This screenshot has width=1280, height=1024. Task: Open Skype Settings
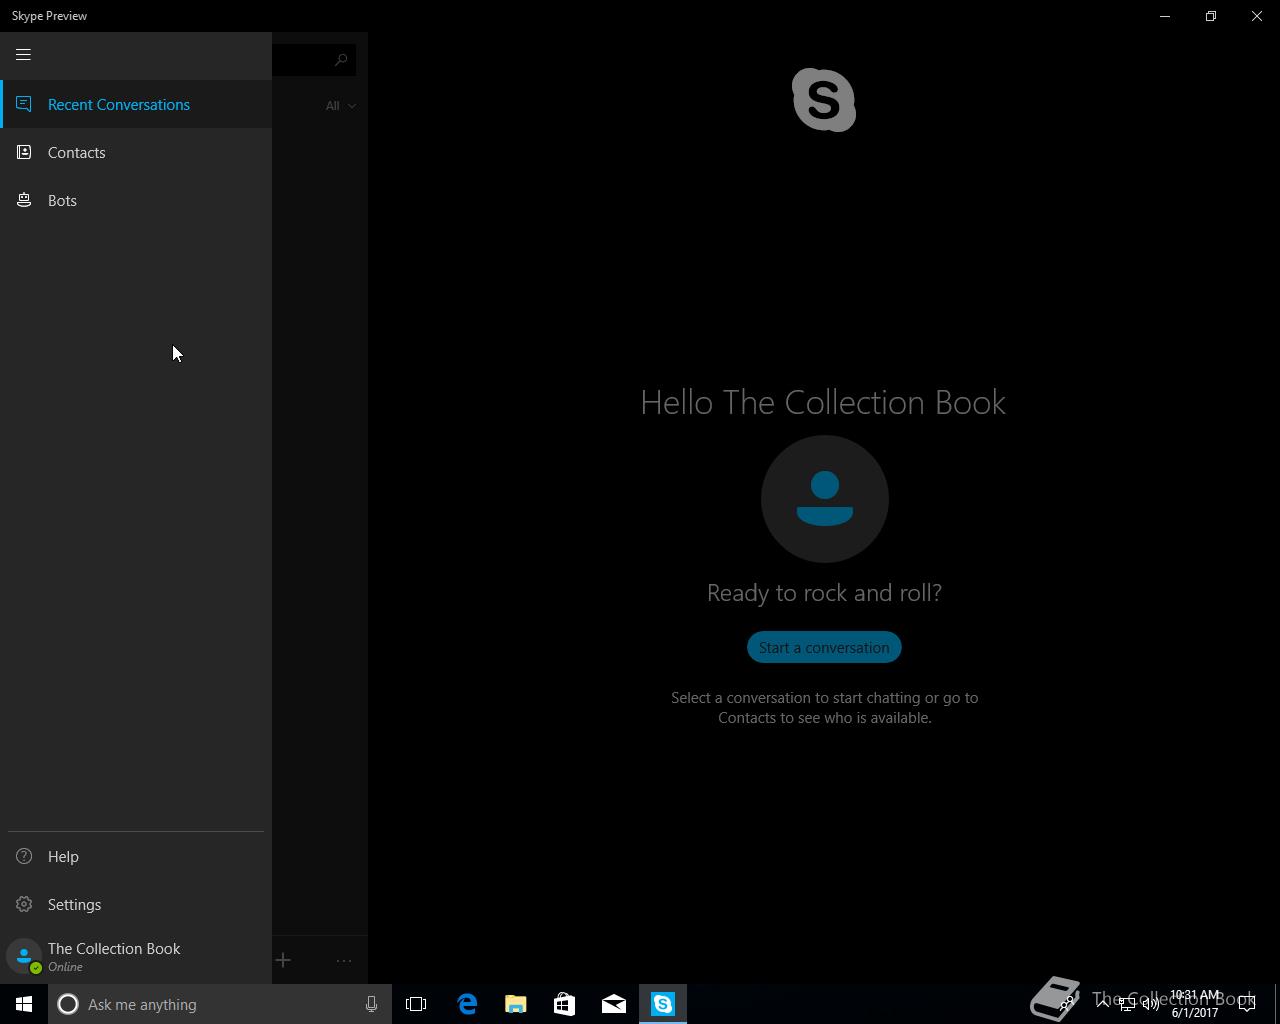tap(136, 904)
